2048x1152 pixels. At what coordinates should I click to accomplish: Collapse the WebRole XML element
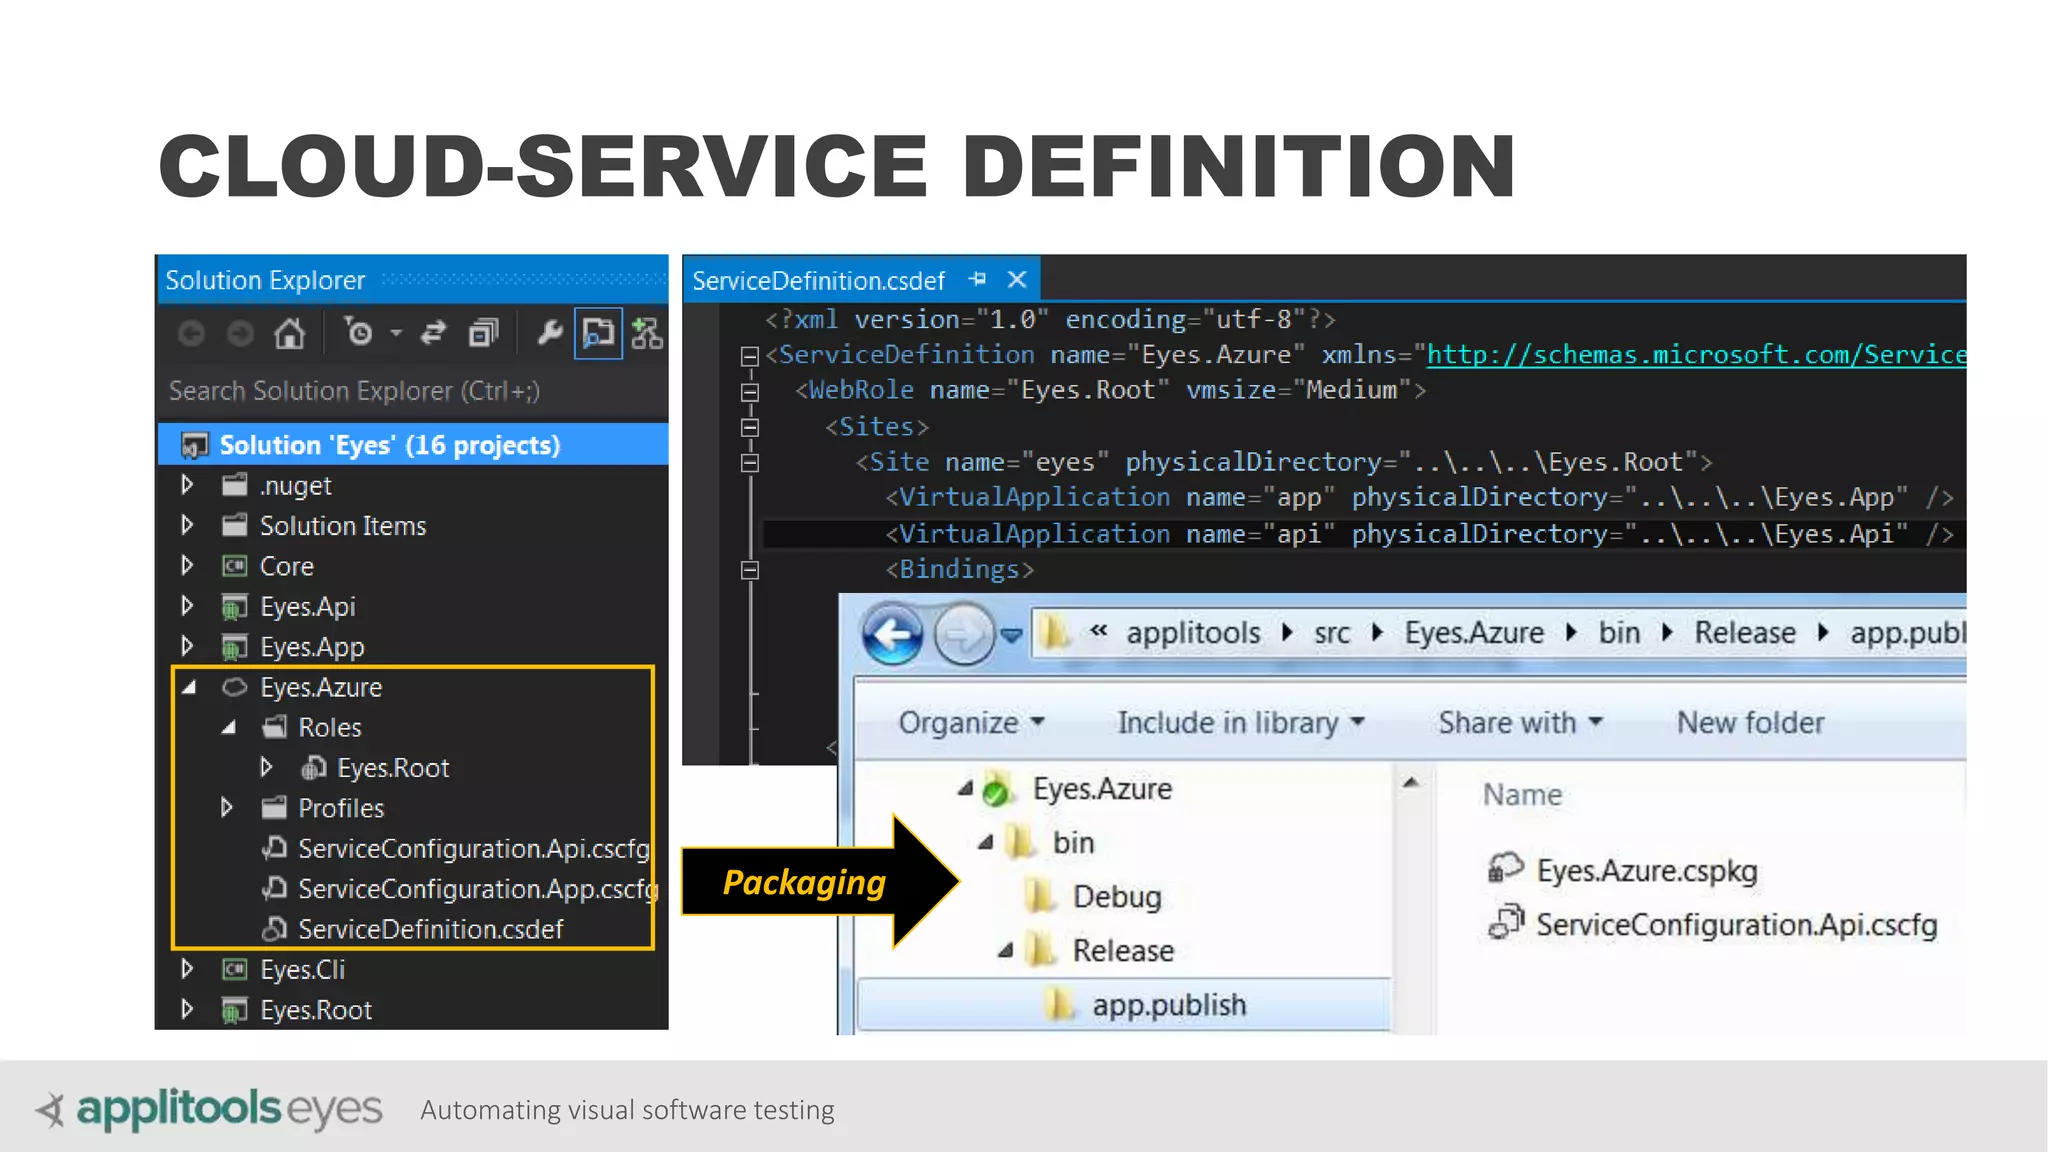749,391
